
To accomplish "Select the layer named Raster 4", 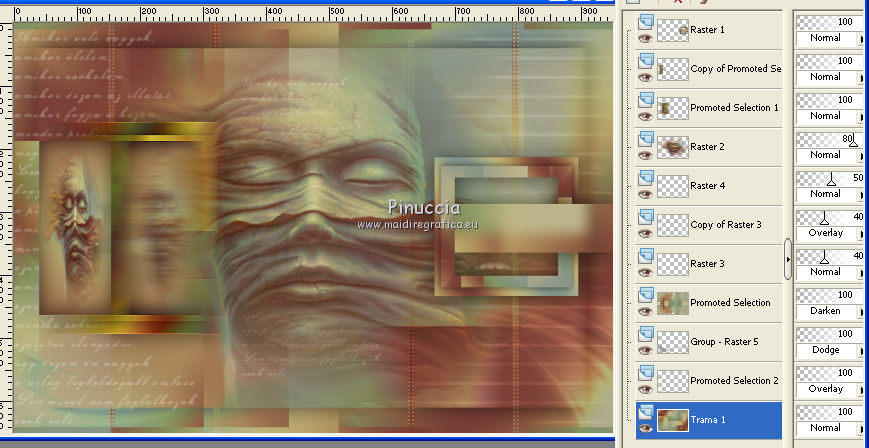I will point(708,186).
